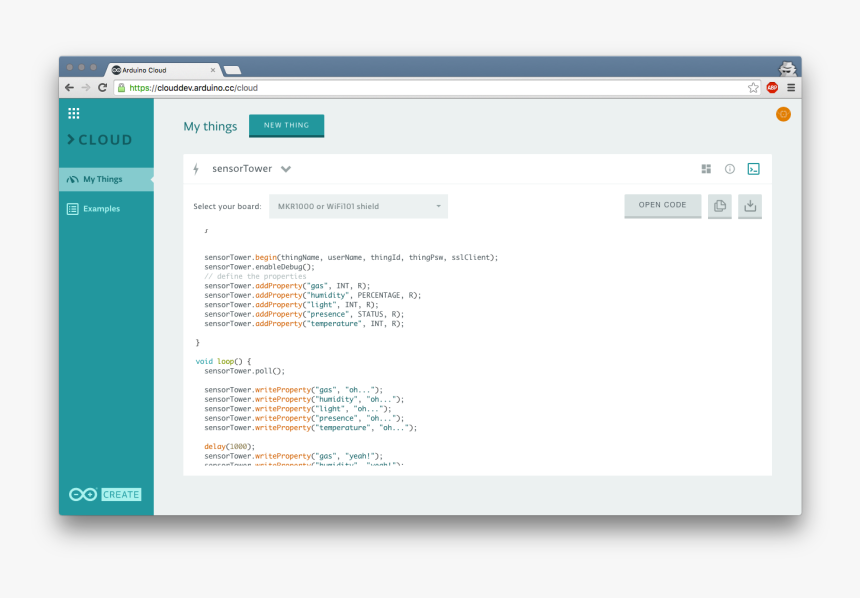The height and width of the screenshot is (598, 860).
Task: Close the Arduino Cloud tab
Action: 213,70
